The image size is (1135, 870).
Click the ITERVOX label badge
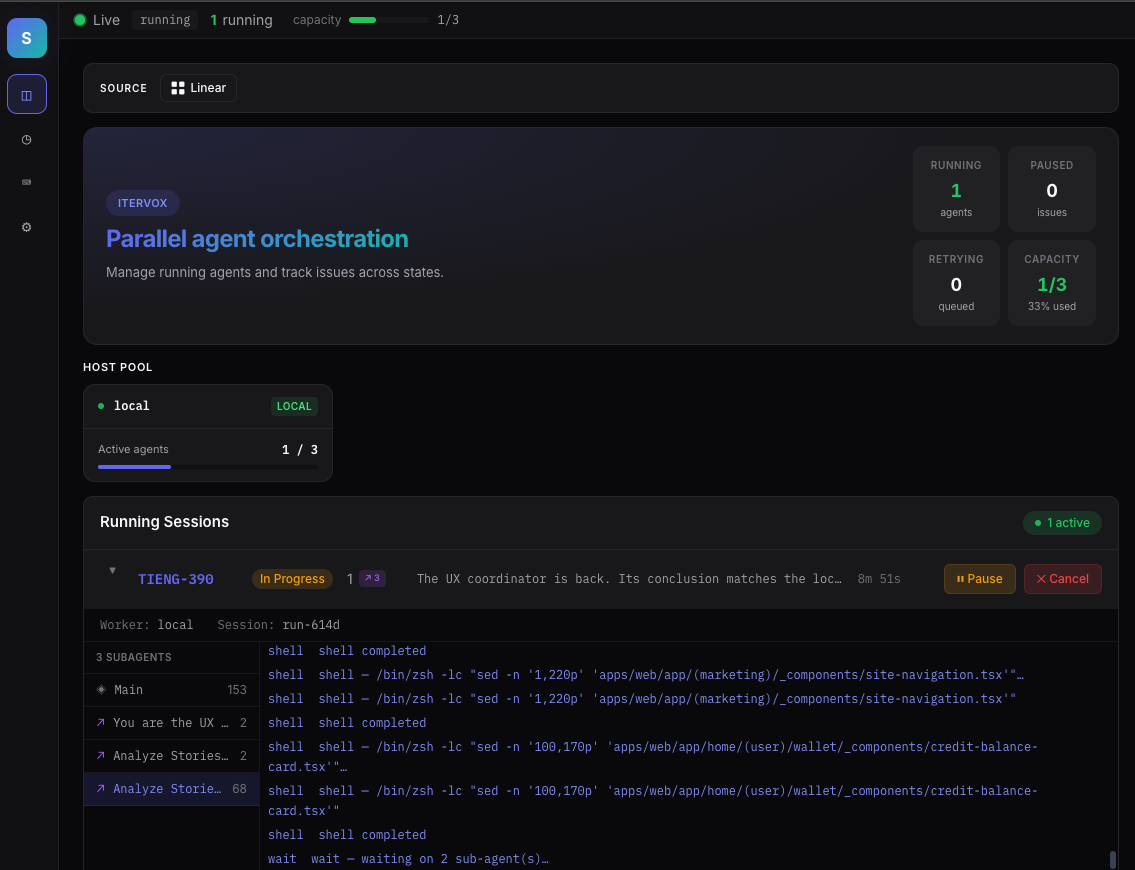[143, 203]
